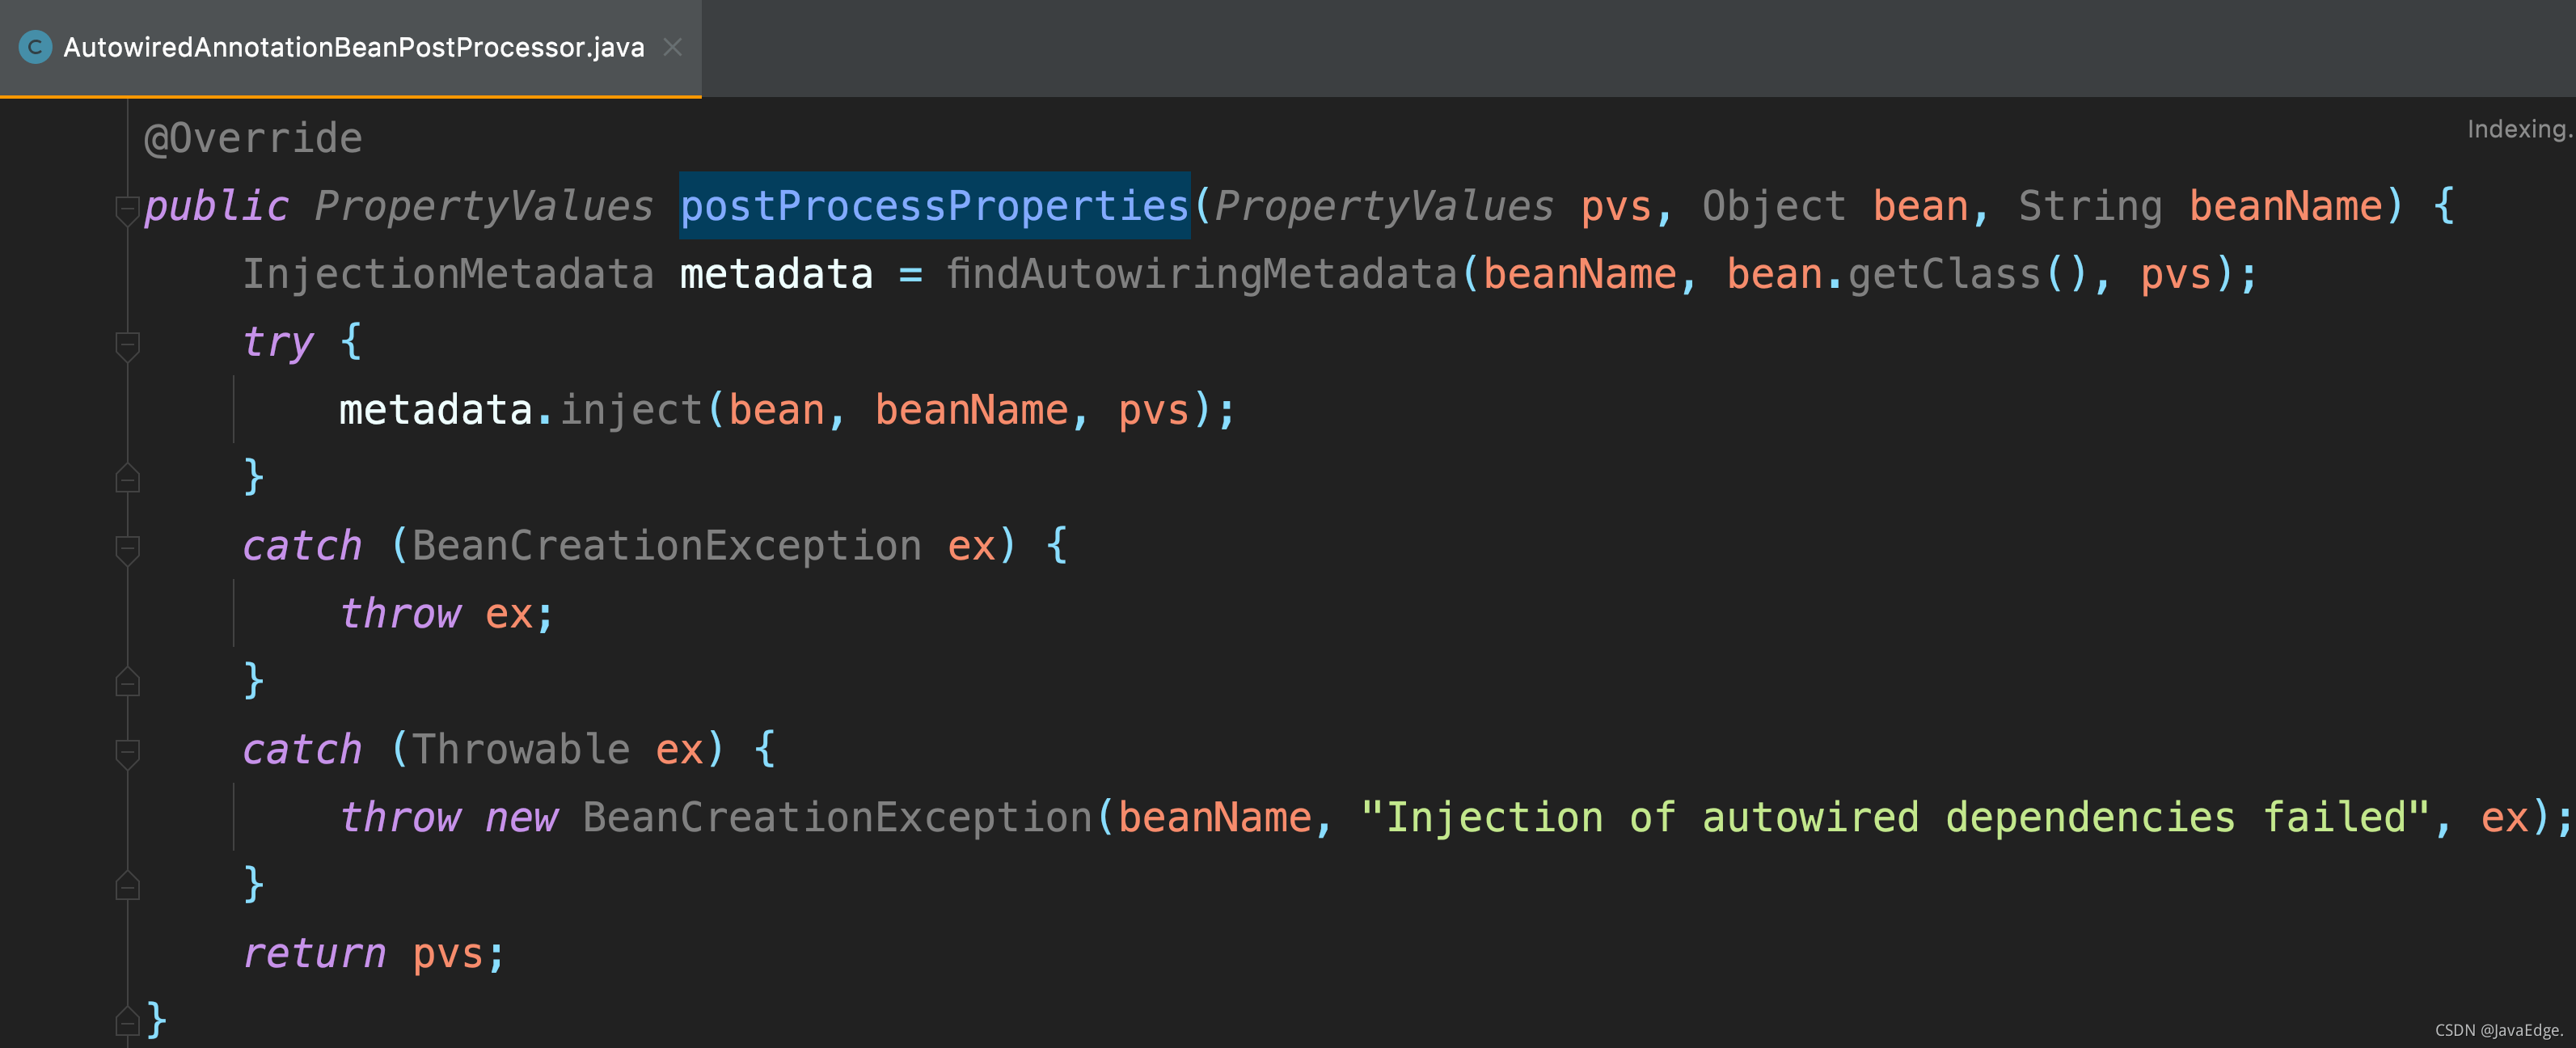Click the inject method call
Image resolution: width=2576 pixels, height=1048 pixels.
click(631, 410)
